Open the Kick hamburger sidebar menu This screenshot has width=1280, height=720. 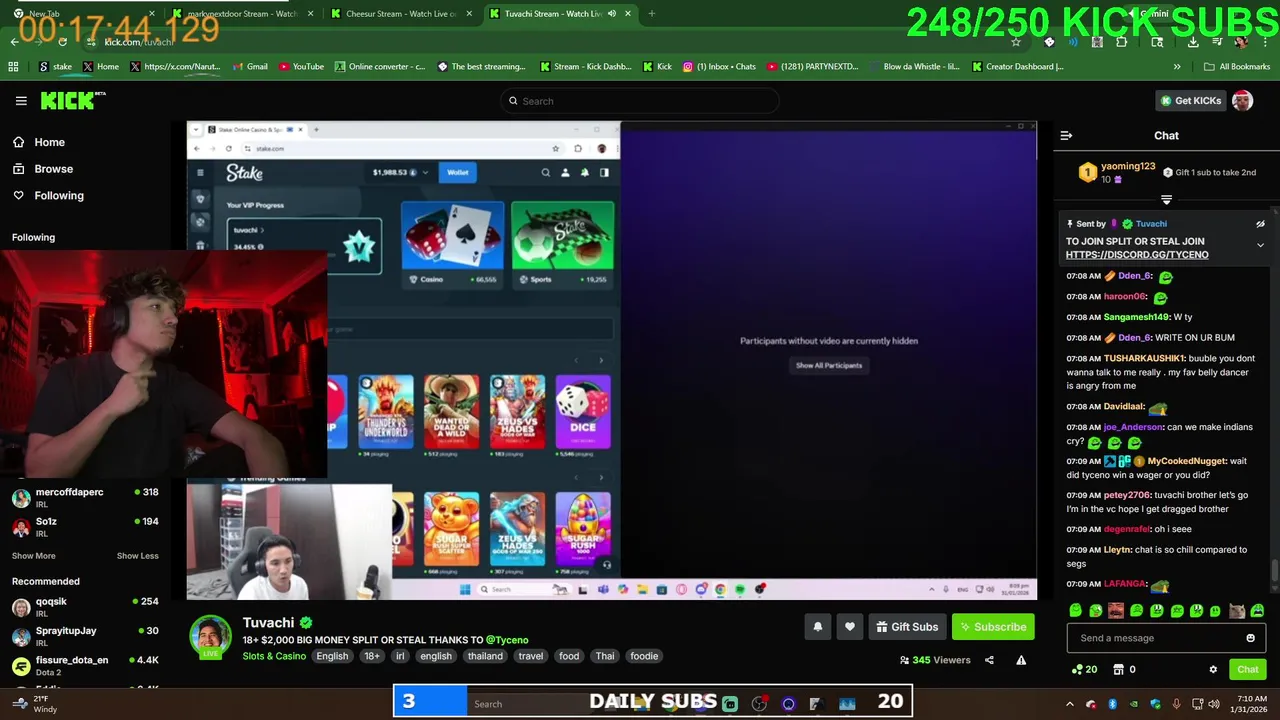coord(21,101)
